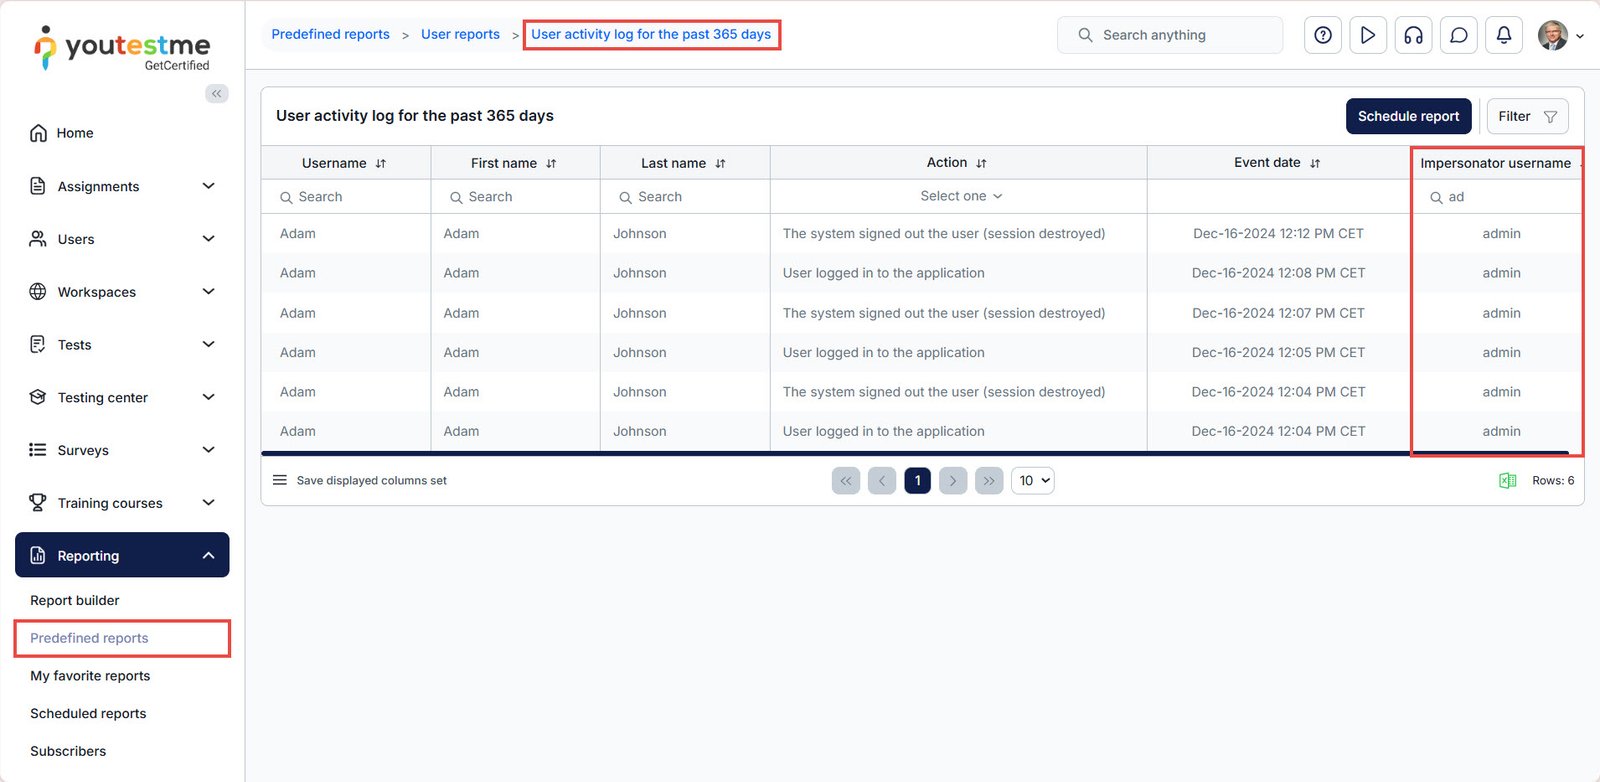Image resolution: width=1600 pixels, height=782 pixels.
Task: Click the help question mark icon
Action: (x=1322, y=35)
